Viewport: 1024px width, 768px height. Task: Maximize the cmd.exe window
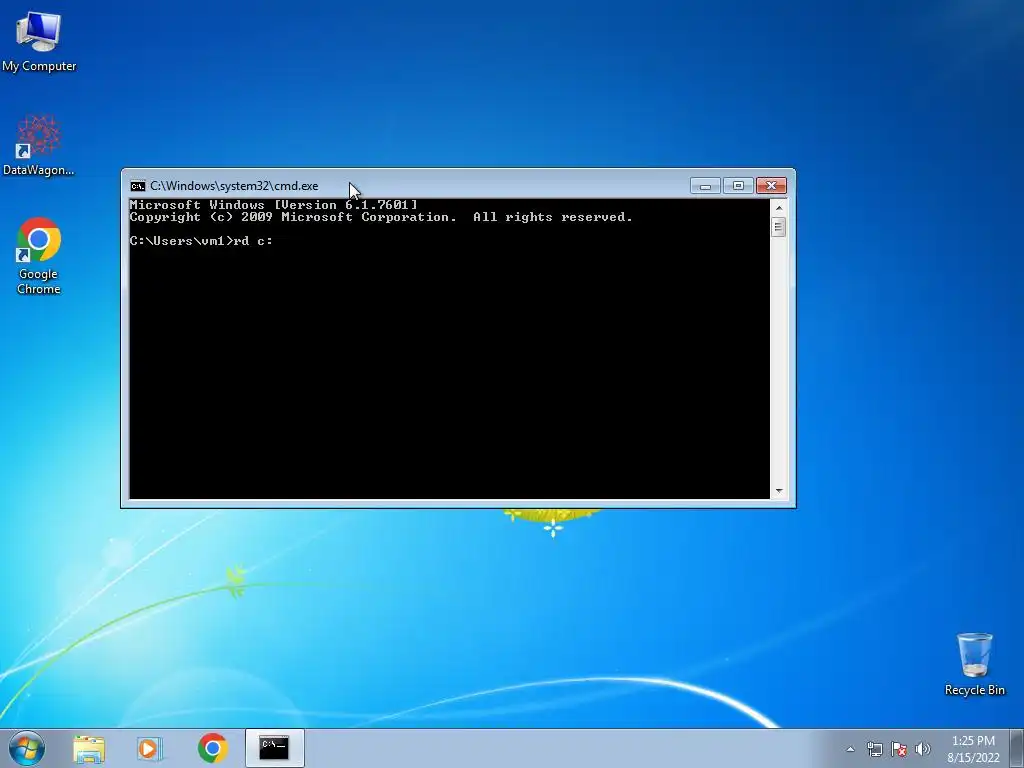tap(738, 186)
